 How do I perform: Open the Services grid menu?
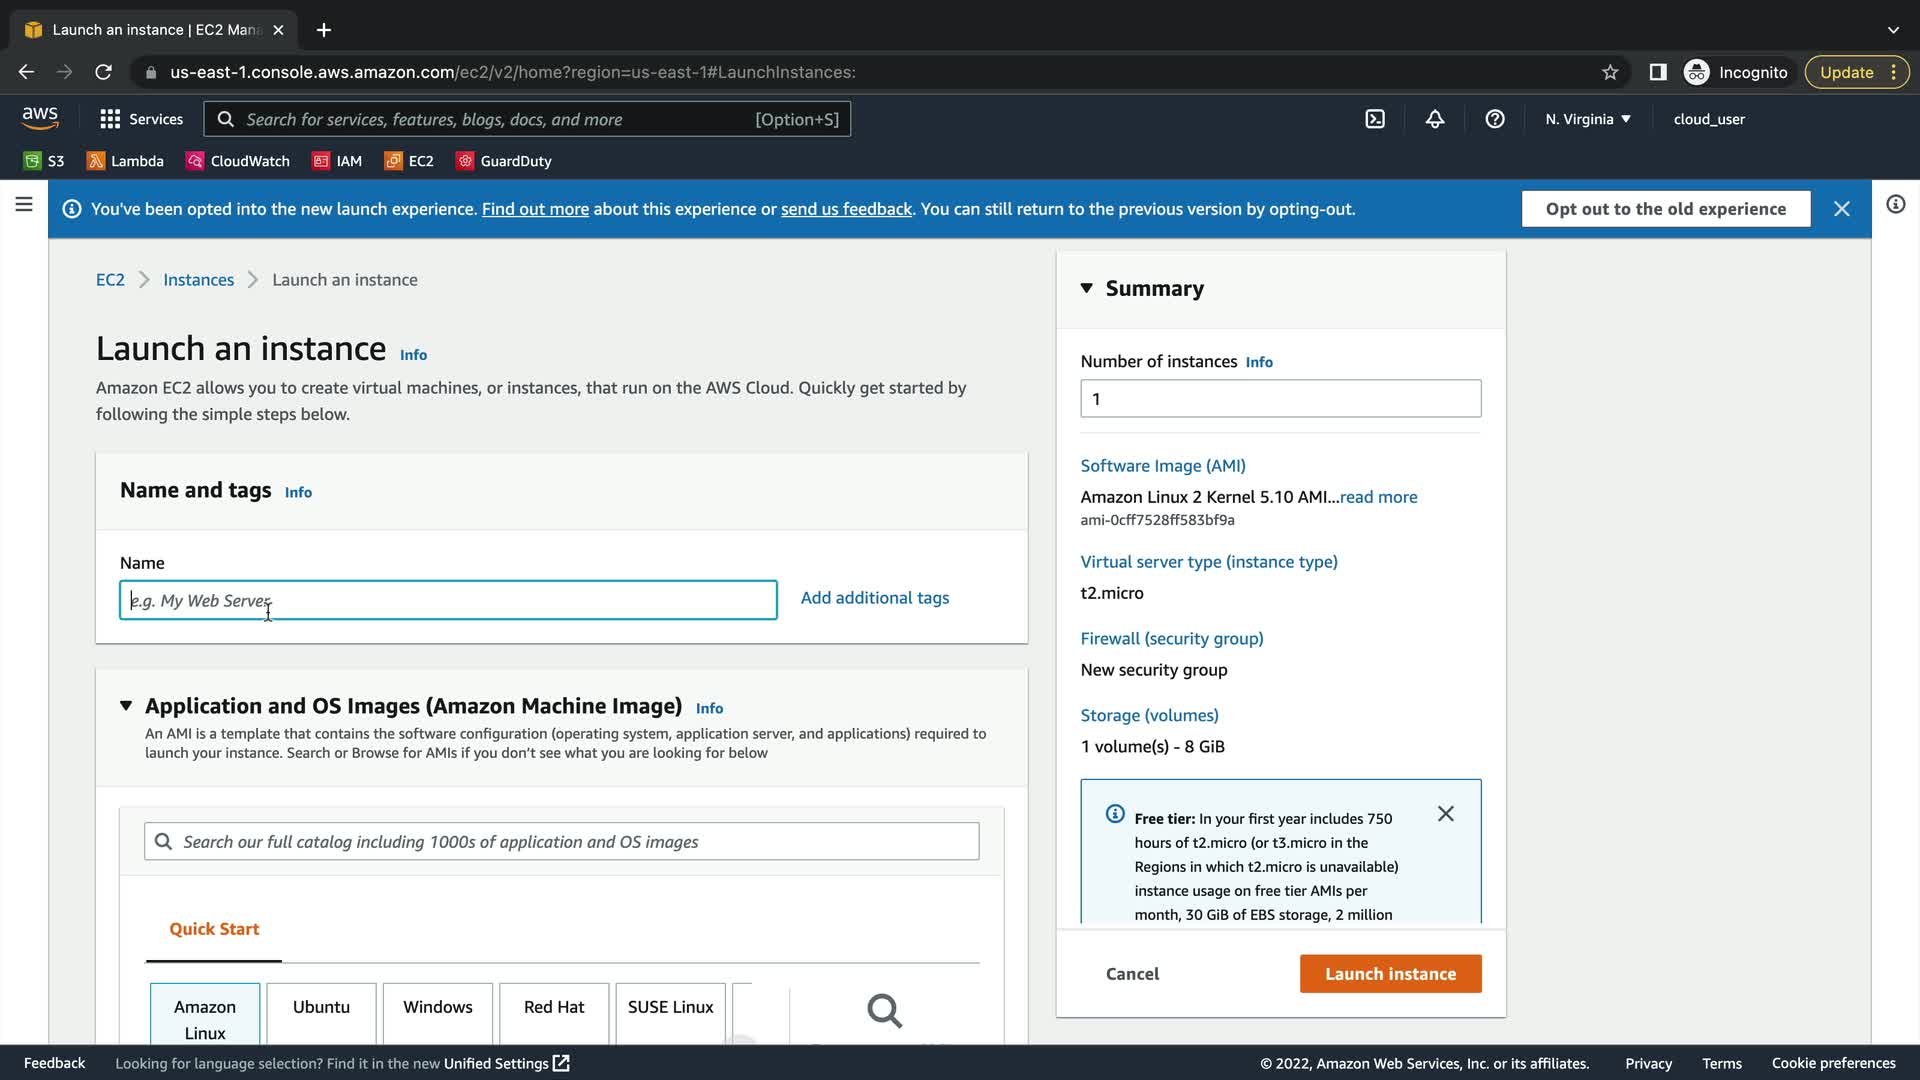point(141,119)
